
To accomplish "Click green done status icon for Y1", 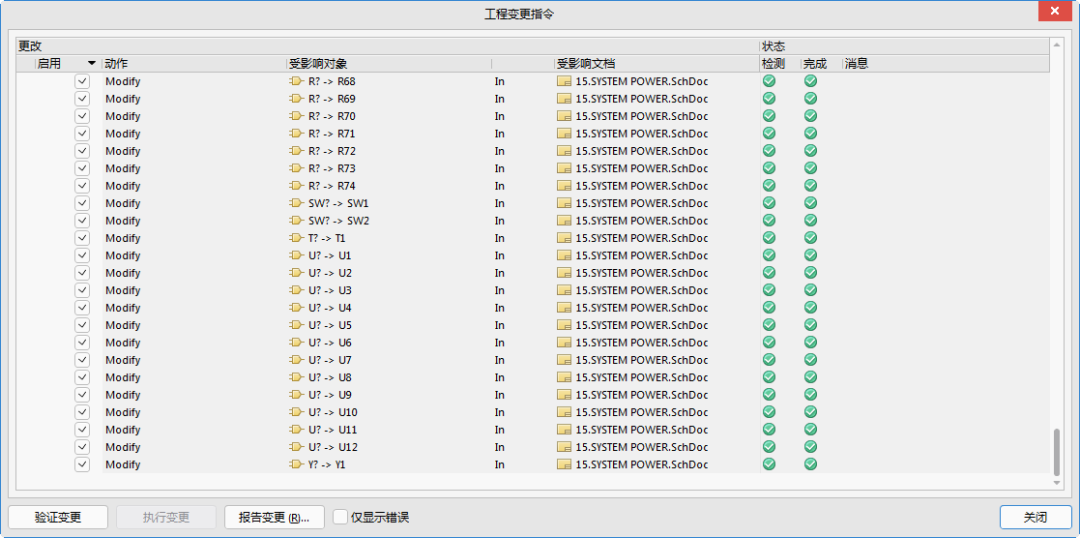I will [x=811, y=464].
